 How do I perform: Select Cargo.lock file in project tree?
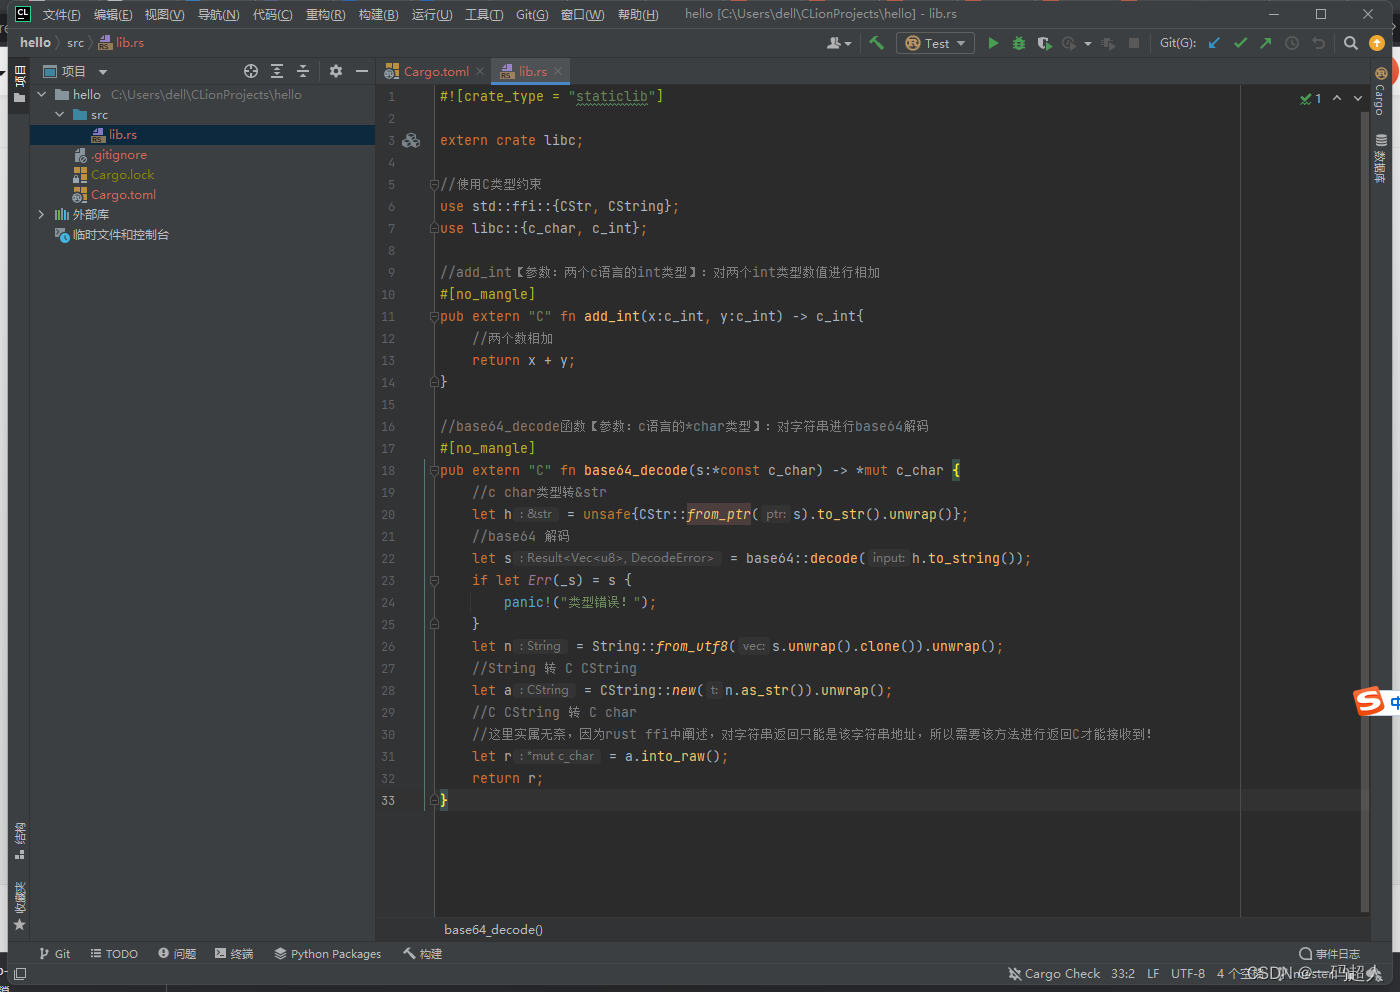pyautogui.click(x=122, y=175)
